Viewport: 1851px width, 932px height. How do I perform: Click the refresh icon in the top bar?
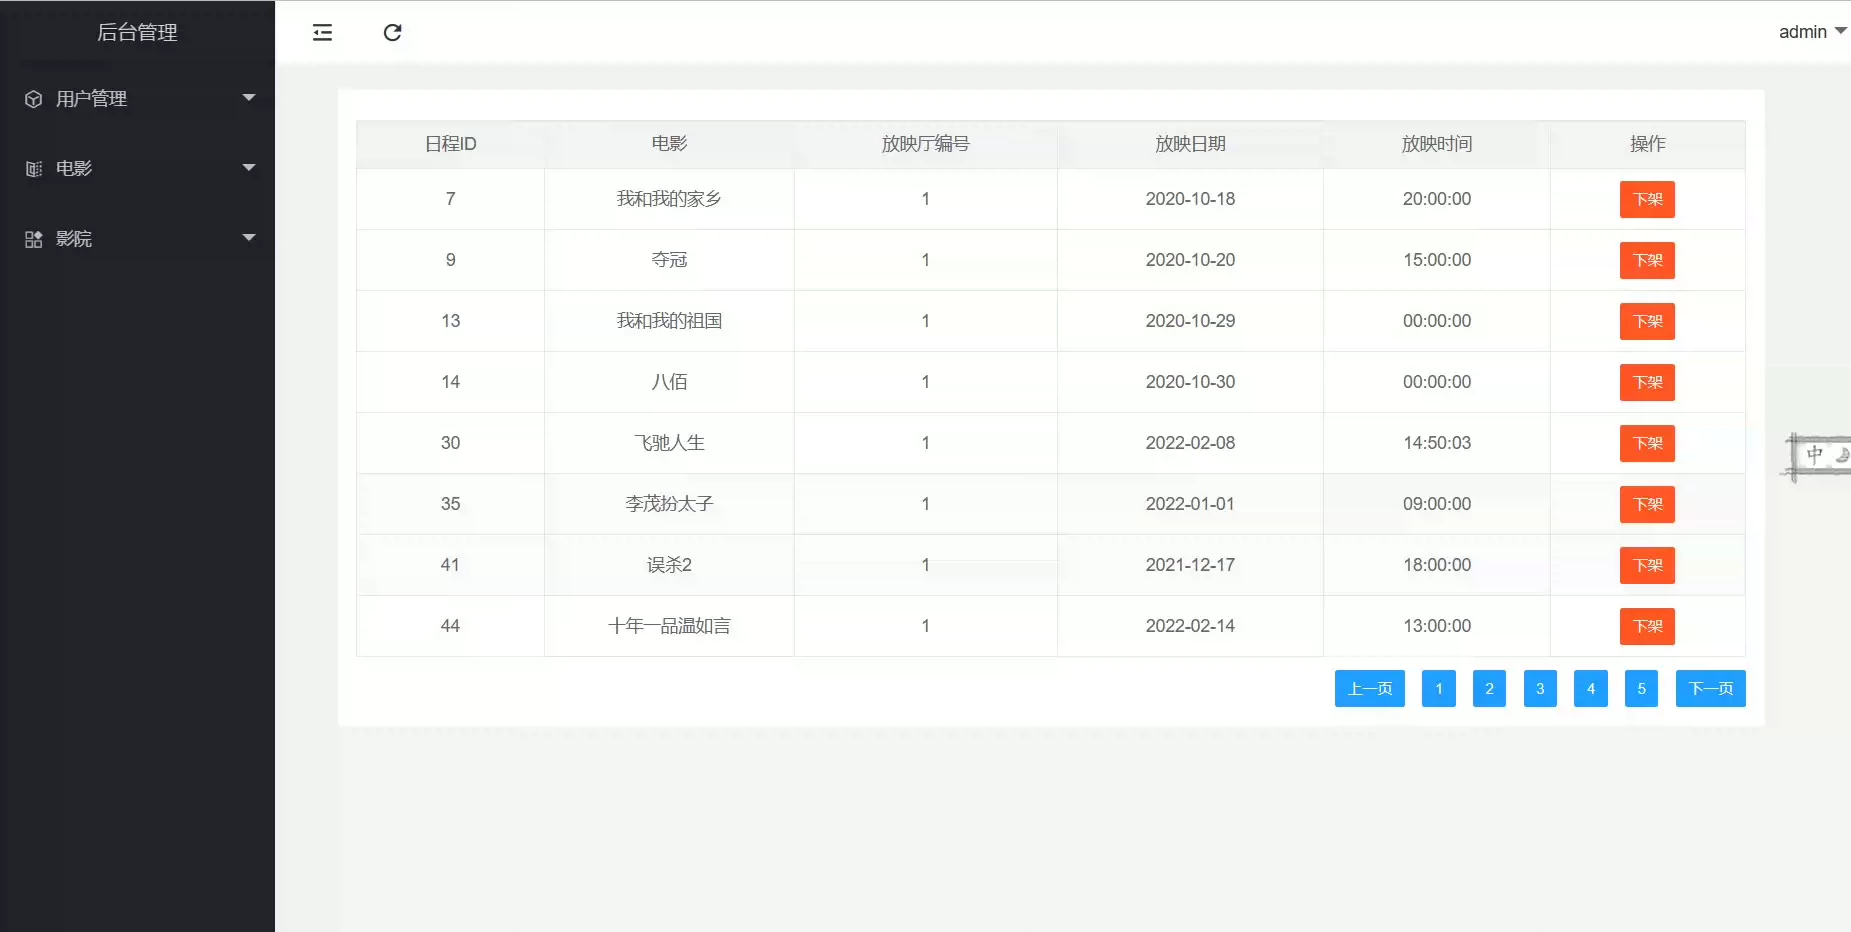pos(392,33)
